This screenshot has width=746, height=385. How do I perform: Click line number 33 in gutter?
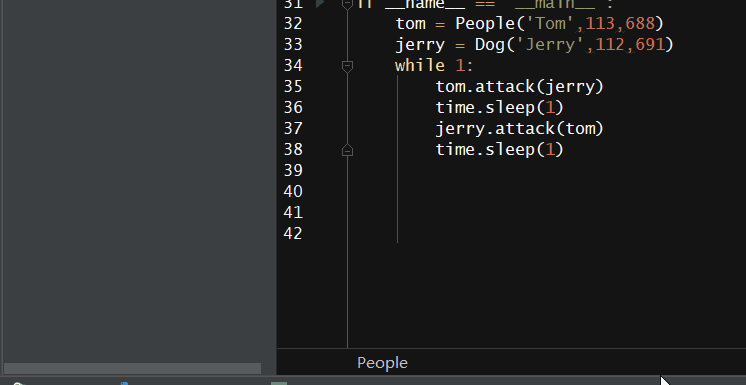click(x=293, y=44)
